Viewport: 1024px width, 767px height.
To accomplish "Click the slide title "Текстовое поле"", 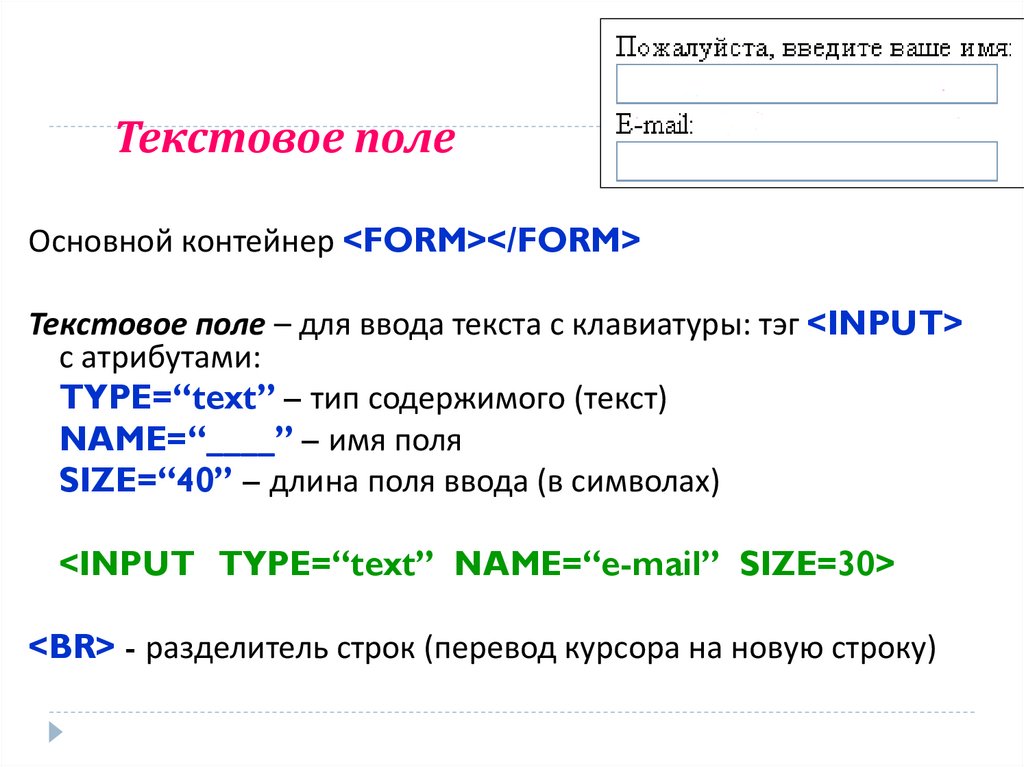I will pos(285,138).
